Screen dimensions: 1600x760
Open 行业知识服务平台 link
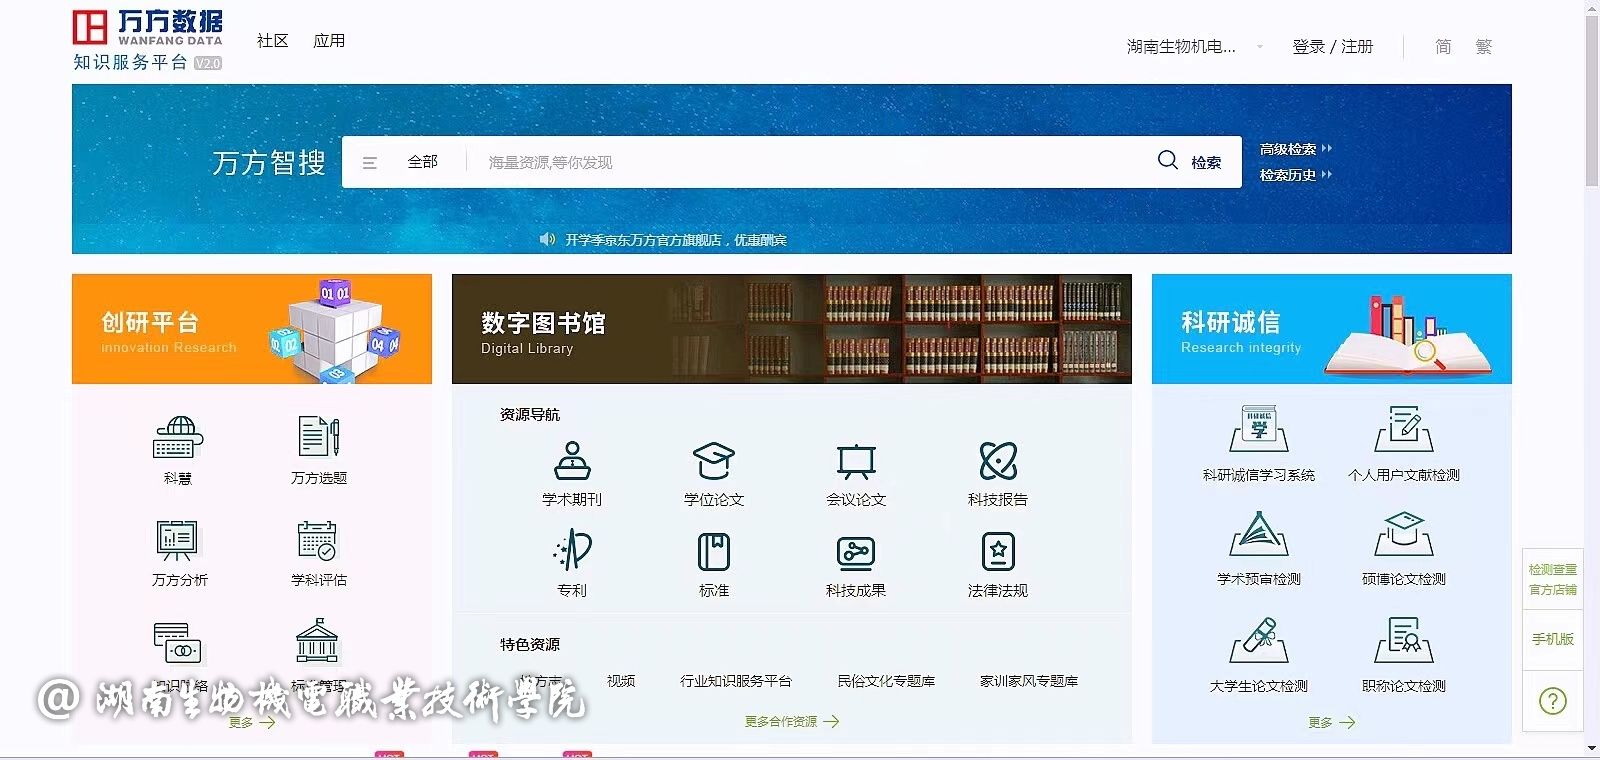click(x=736, y=681)
